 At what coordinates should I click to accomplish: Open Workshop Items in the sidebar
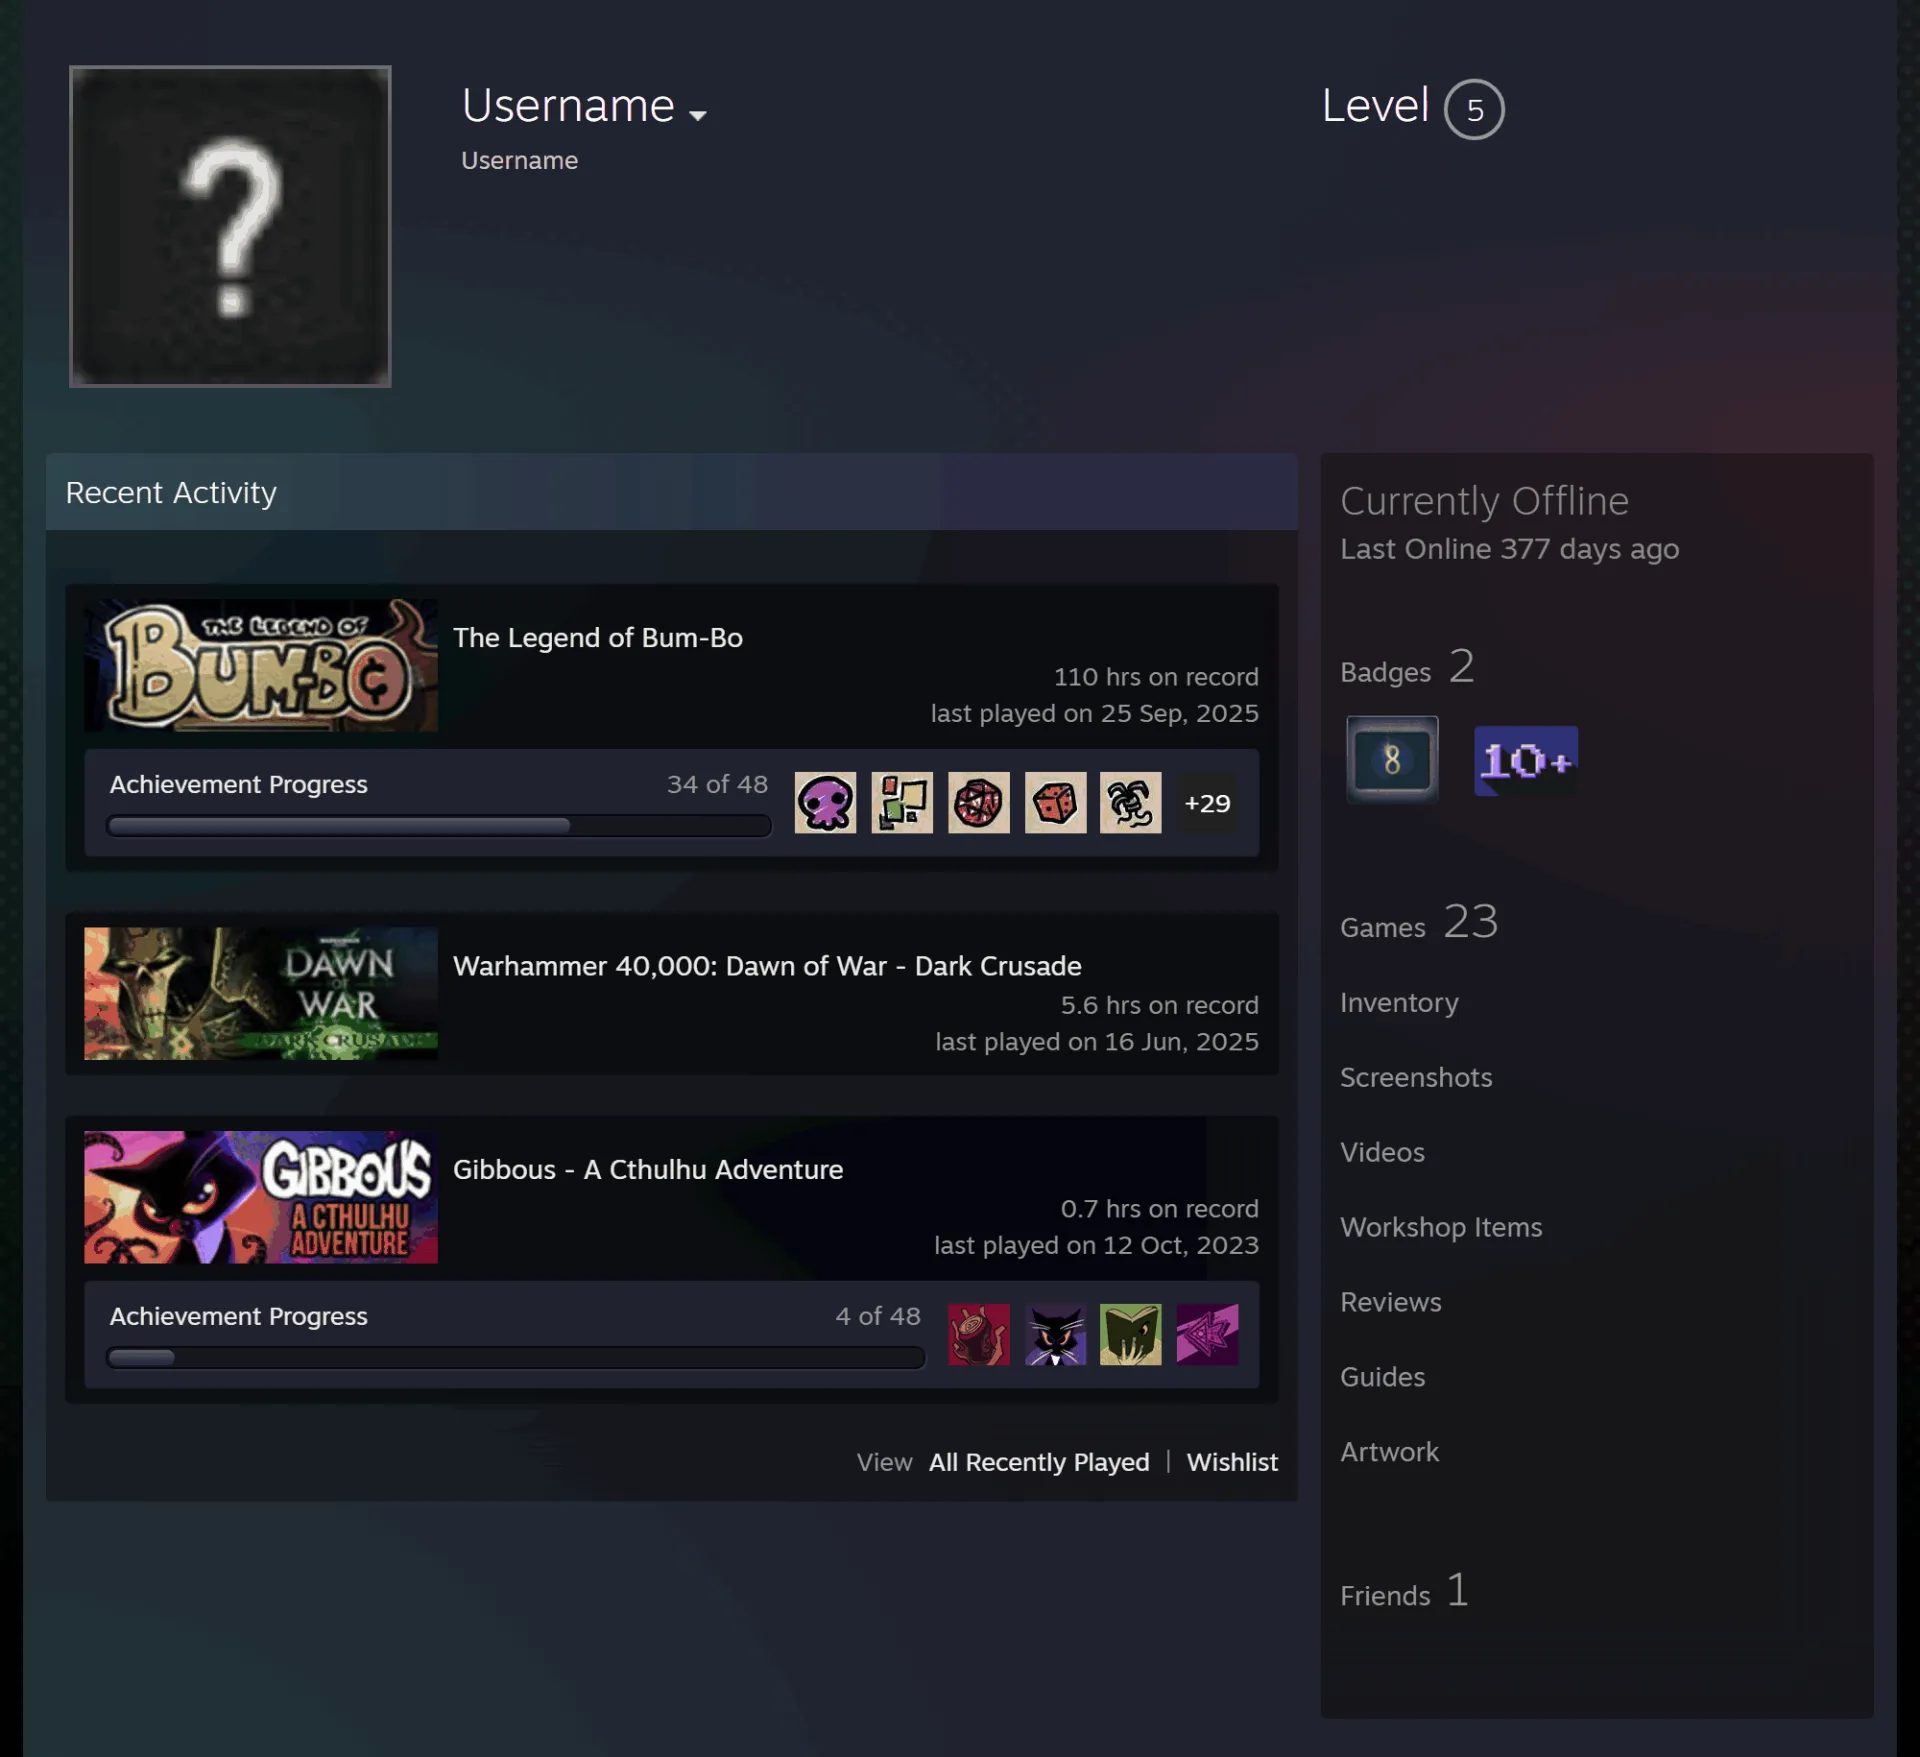click(x=1441, y=1227)
